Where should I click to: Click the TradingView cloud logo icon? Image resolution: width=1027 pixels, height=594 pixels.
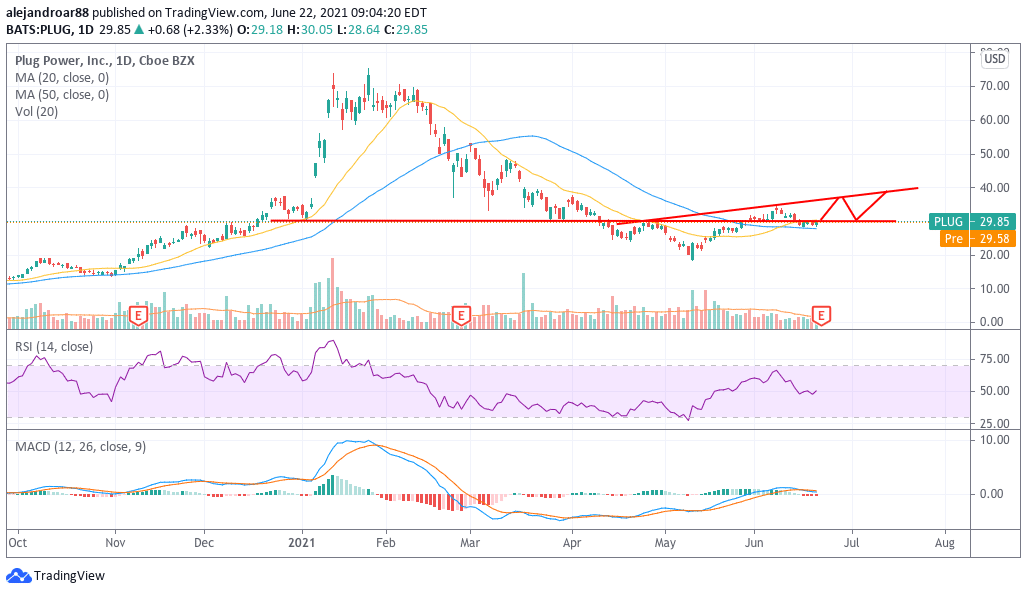pos(18,576)
